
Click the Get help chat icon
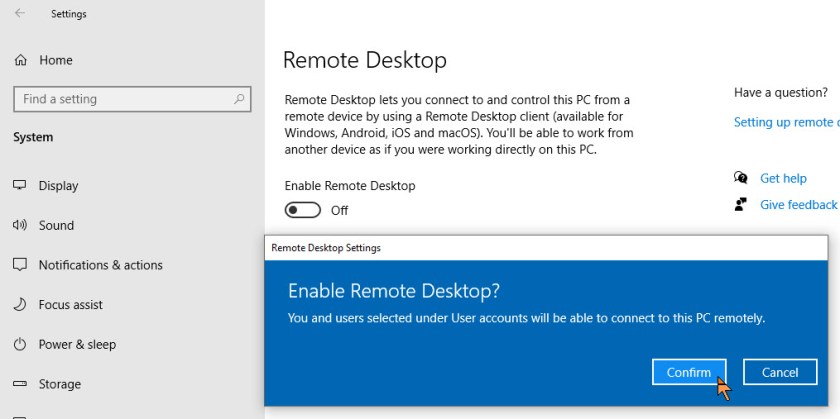click(x=741, y=177)
